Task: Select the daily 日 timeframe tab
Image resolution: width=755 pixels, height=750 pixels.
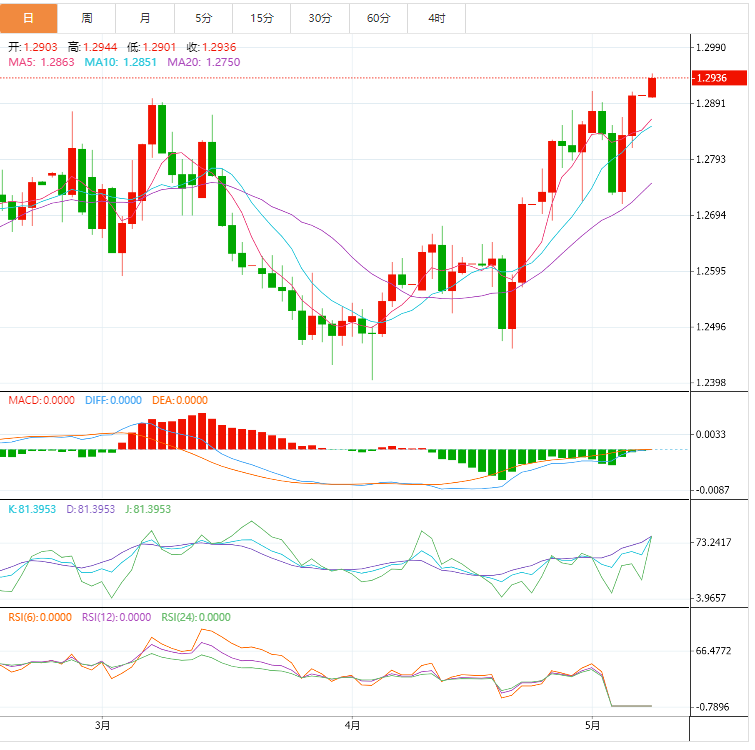Action: coord(28,18)
